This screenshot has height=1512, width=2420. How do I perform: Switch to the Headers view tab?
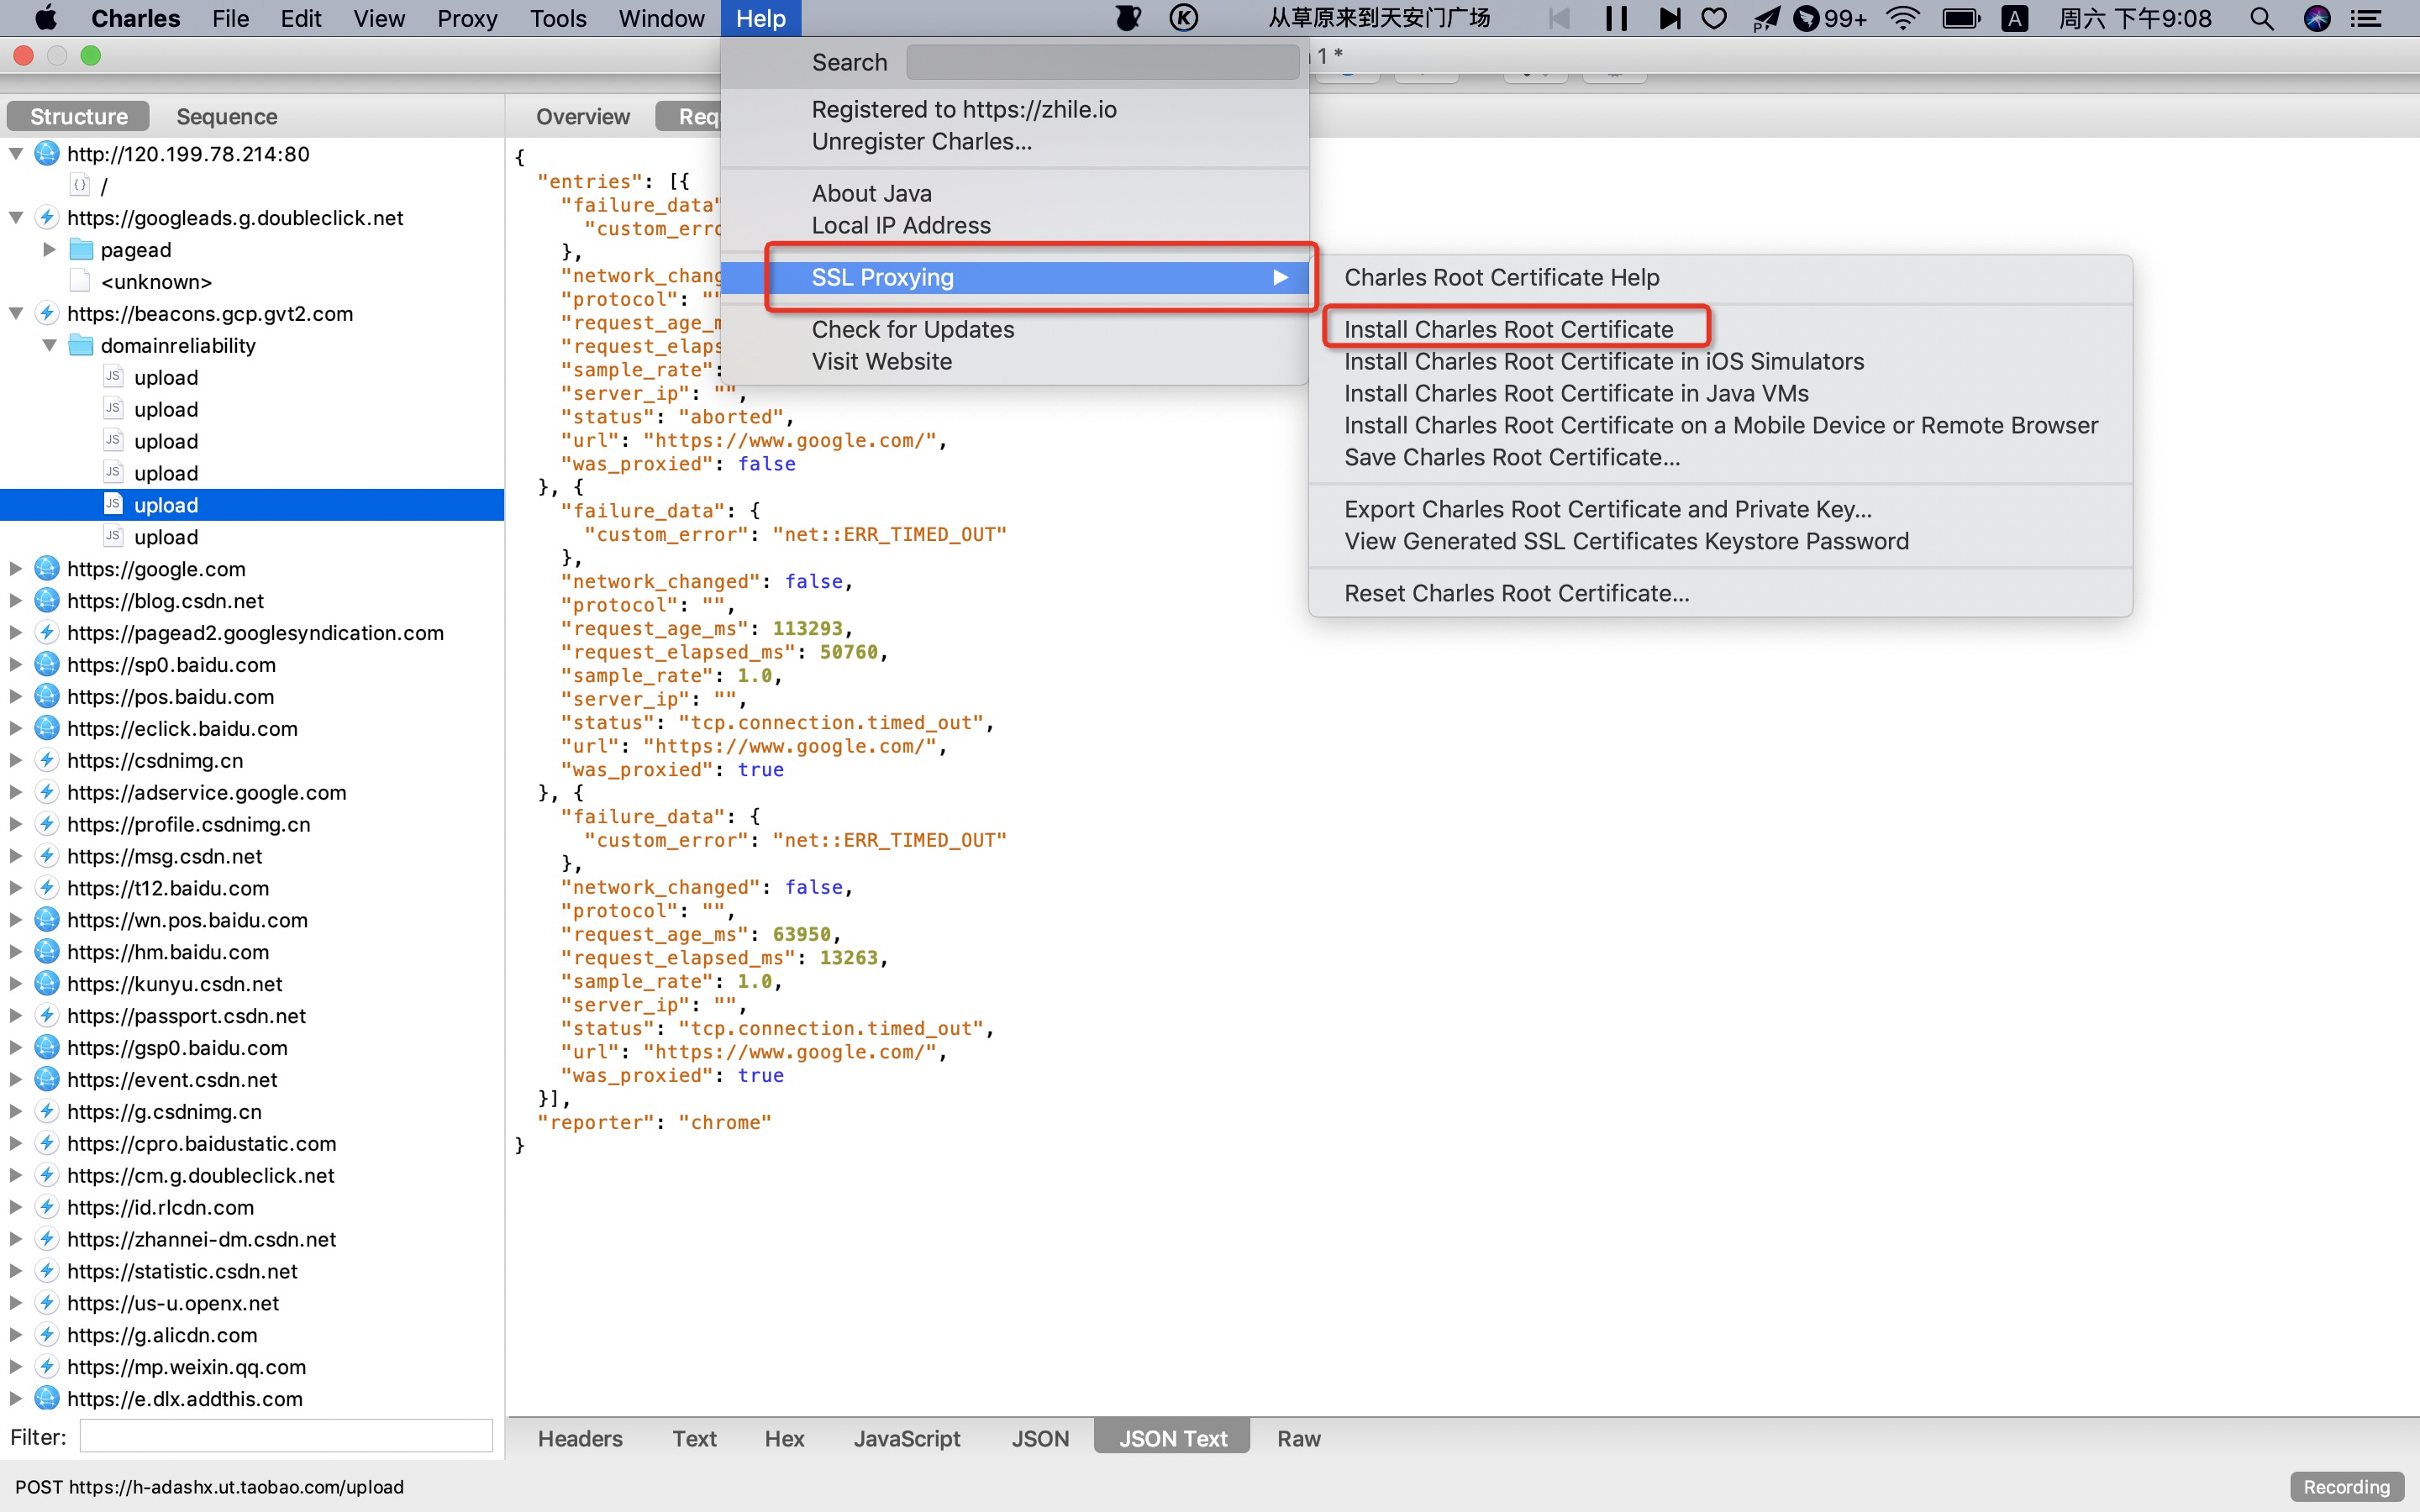(x=580, y=1439)
